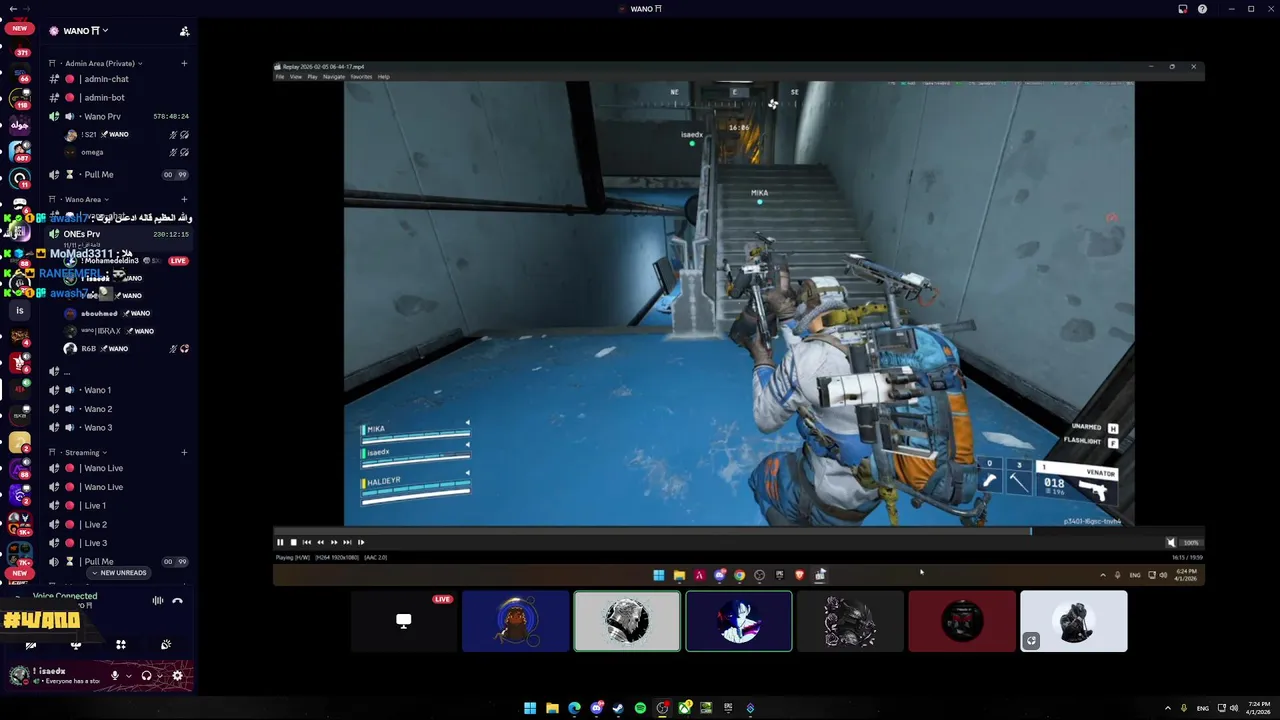Viewport: 1280px width, 720px height.
Task: Toggle the camera in the voice panel
Action: [x=30, y=645]
